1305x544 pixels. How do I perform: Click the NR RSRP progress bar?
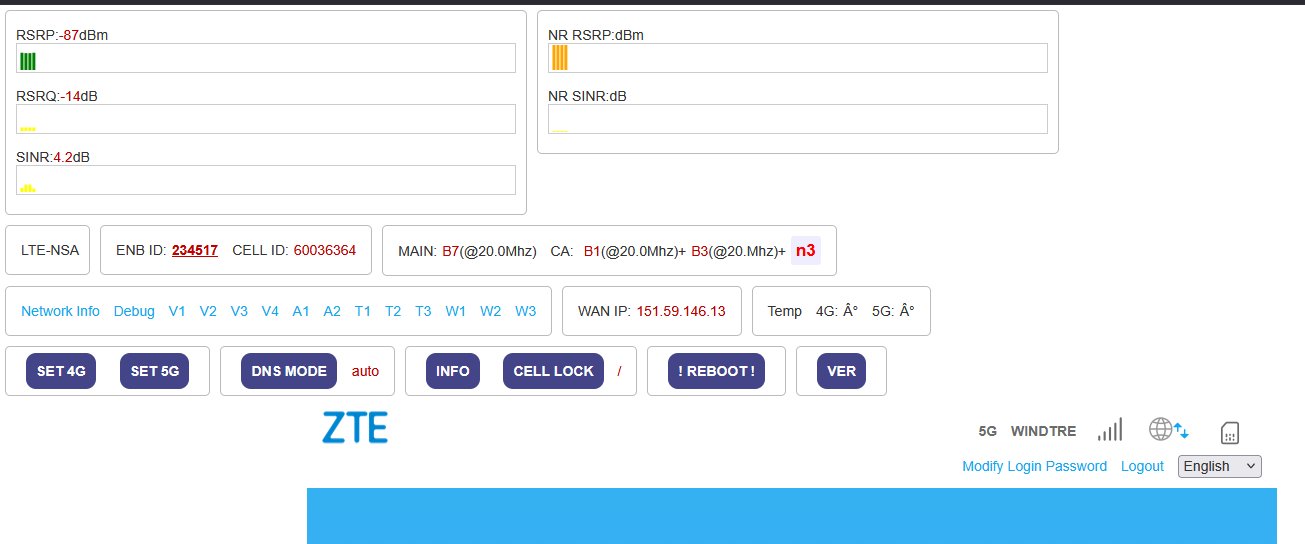(798, 58)
